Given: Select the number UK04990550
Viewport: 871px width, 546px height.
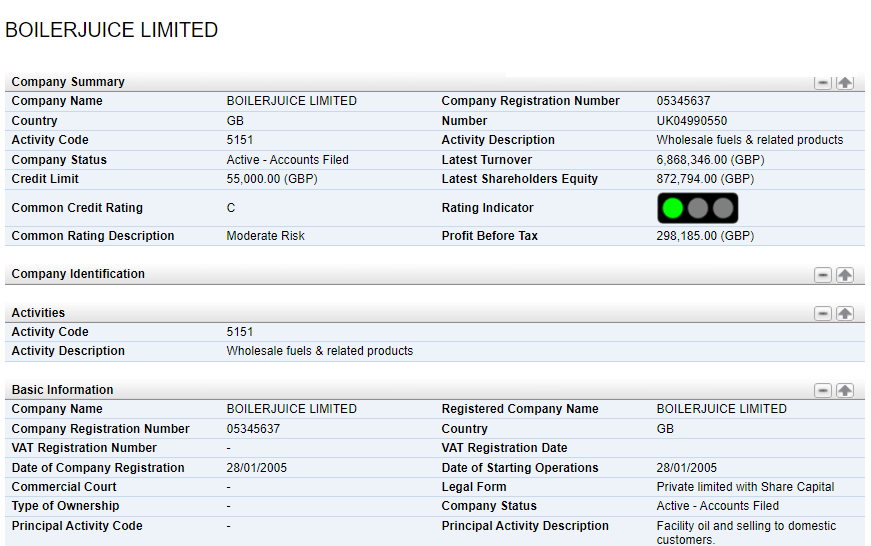Looking at the screenshot, I should (692, 121).
